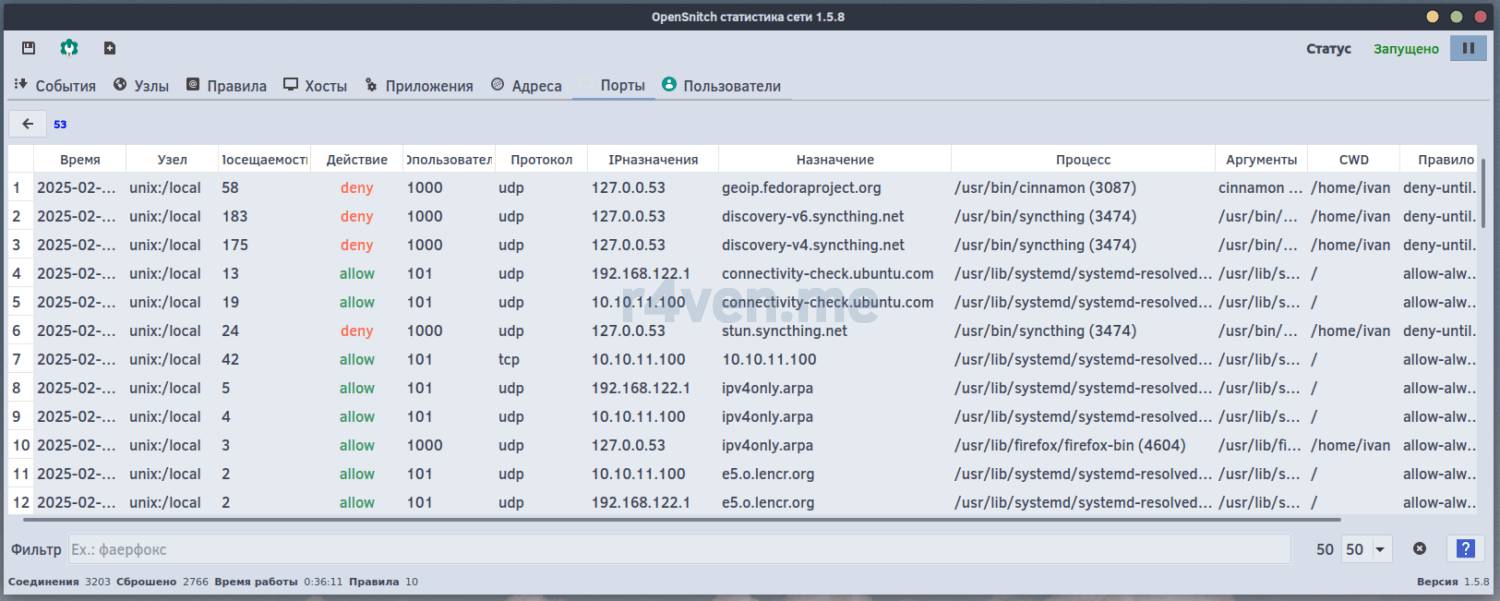Go to the Пользователи tab
This screenshot has width=1500, height=601.
pyautogui.click(x=721, y=86)
